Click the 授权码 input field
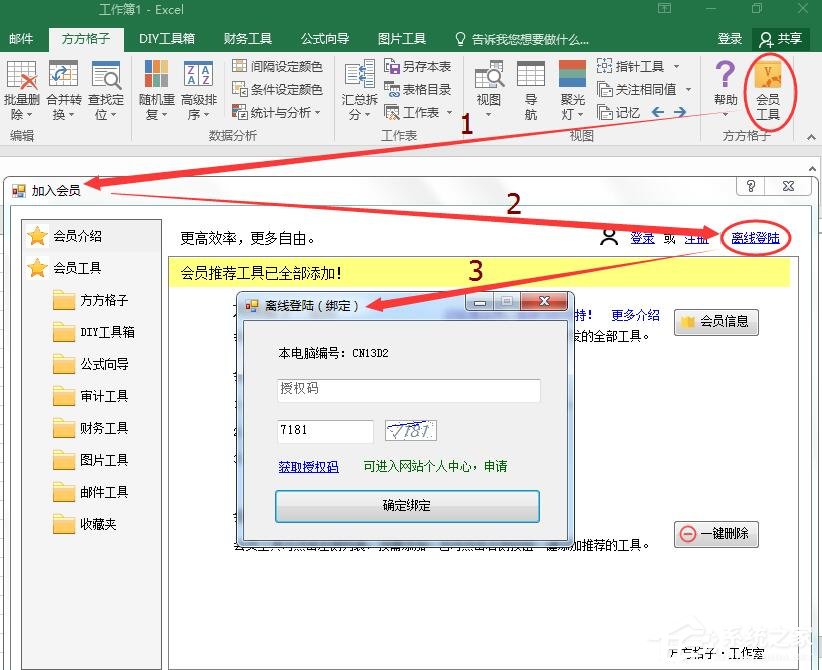Viewport: 822px width, 670px height. tap(408, 391)
